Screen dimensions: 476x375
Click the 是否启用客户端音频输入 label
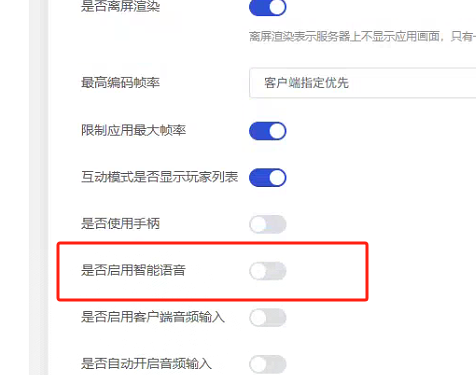click(153, 317)
